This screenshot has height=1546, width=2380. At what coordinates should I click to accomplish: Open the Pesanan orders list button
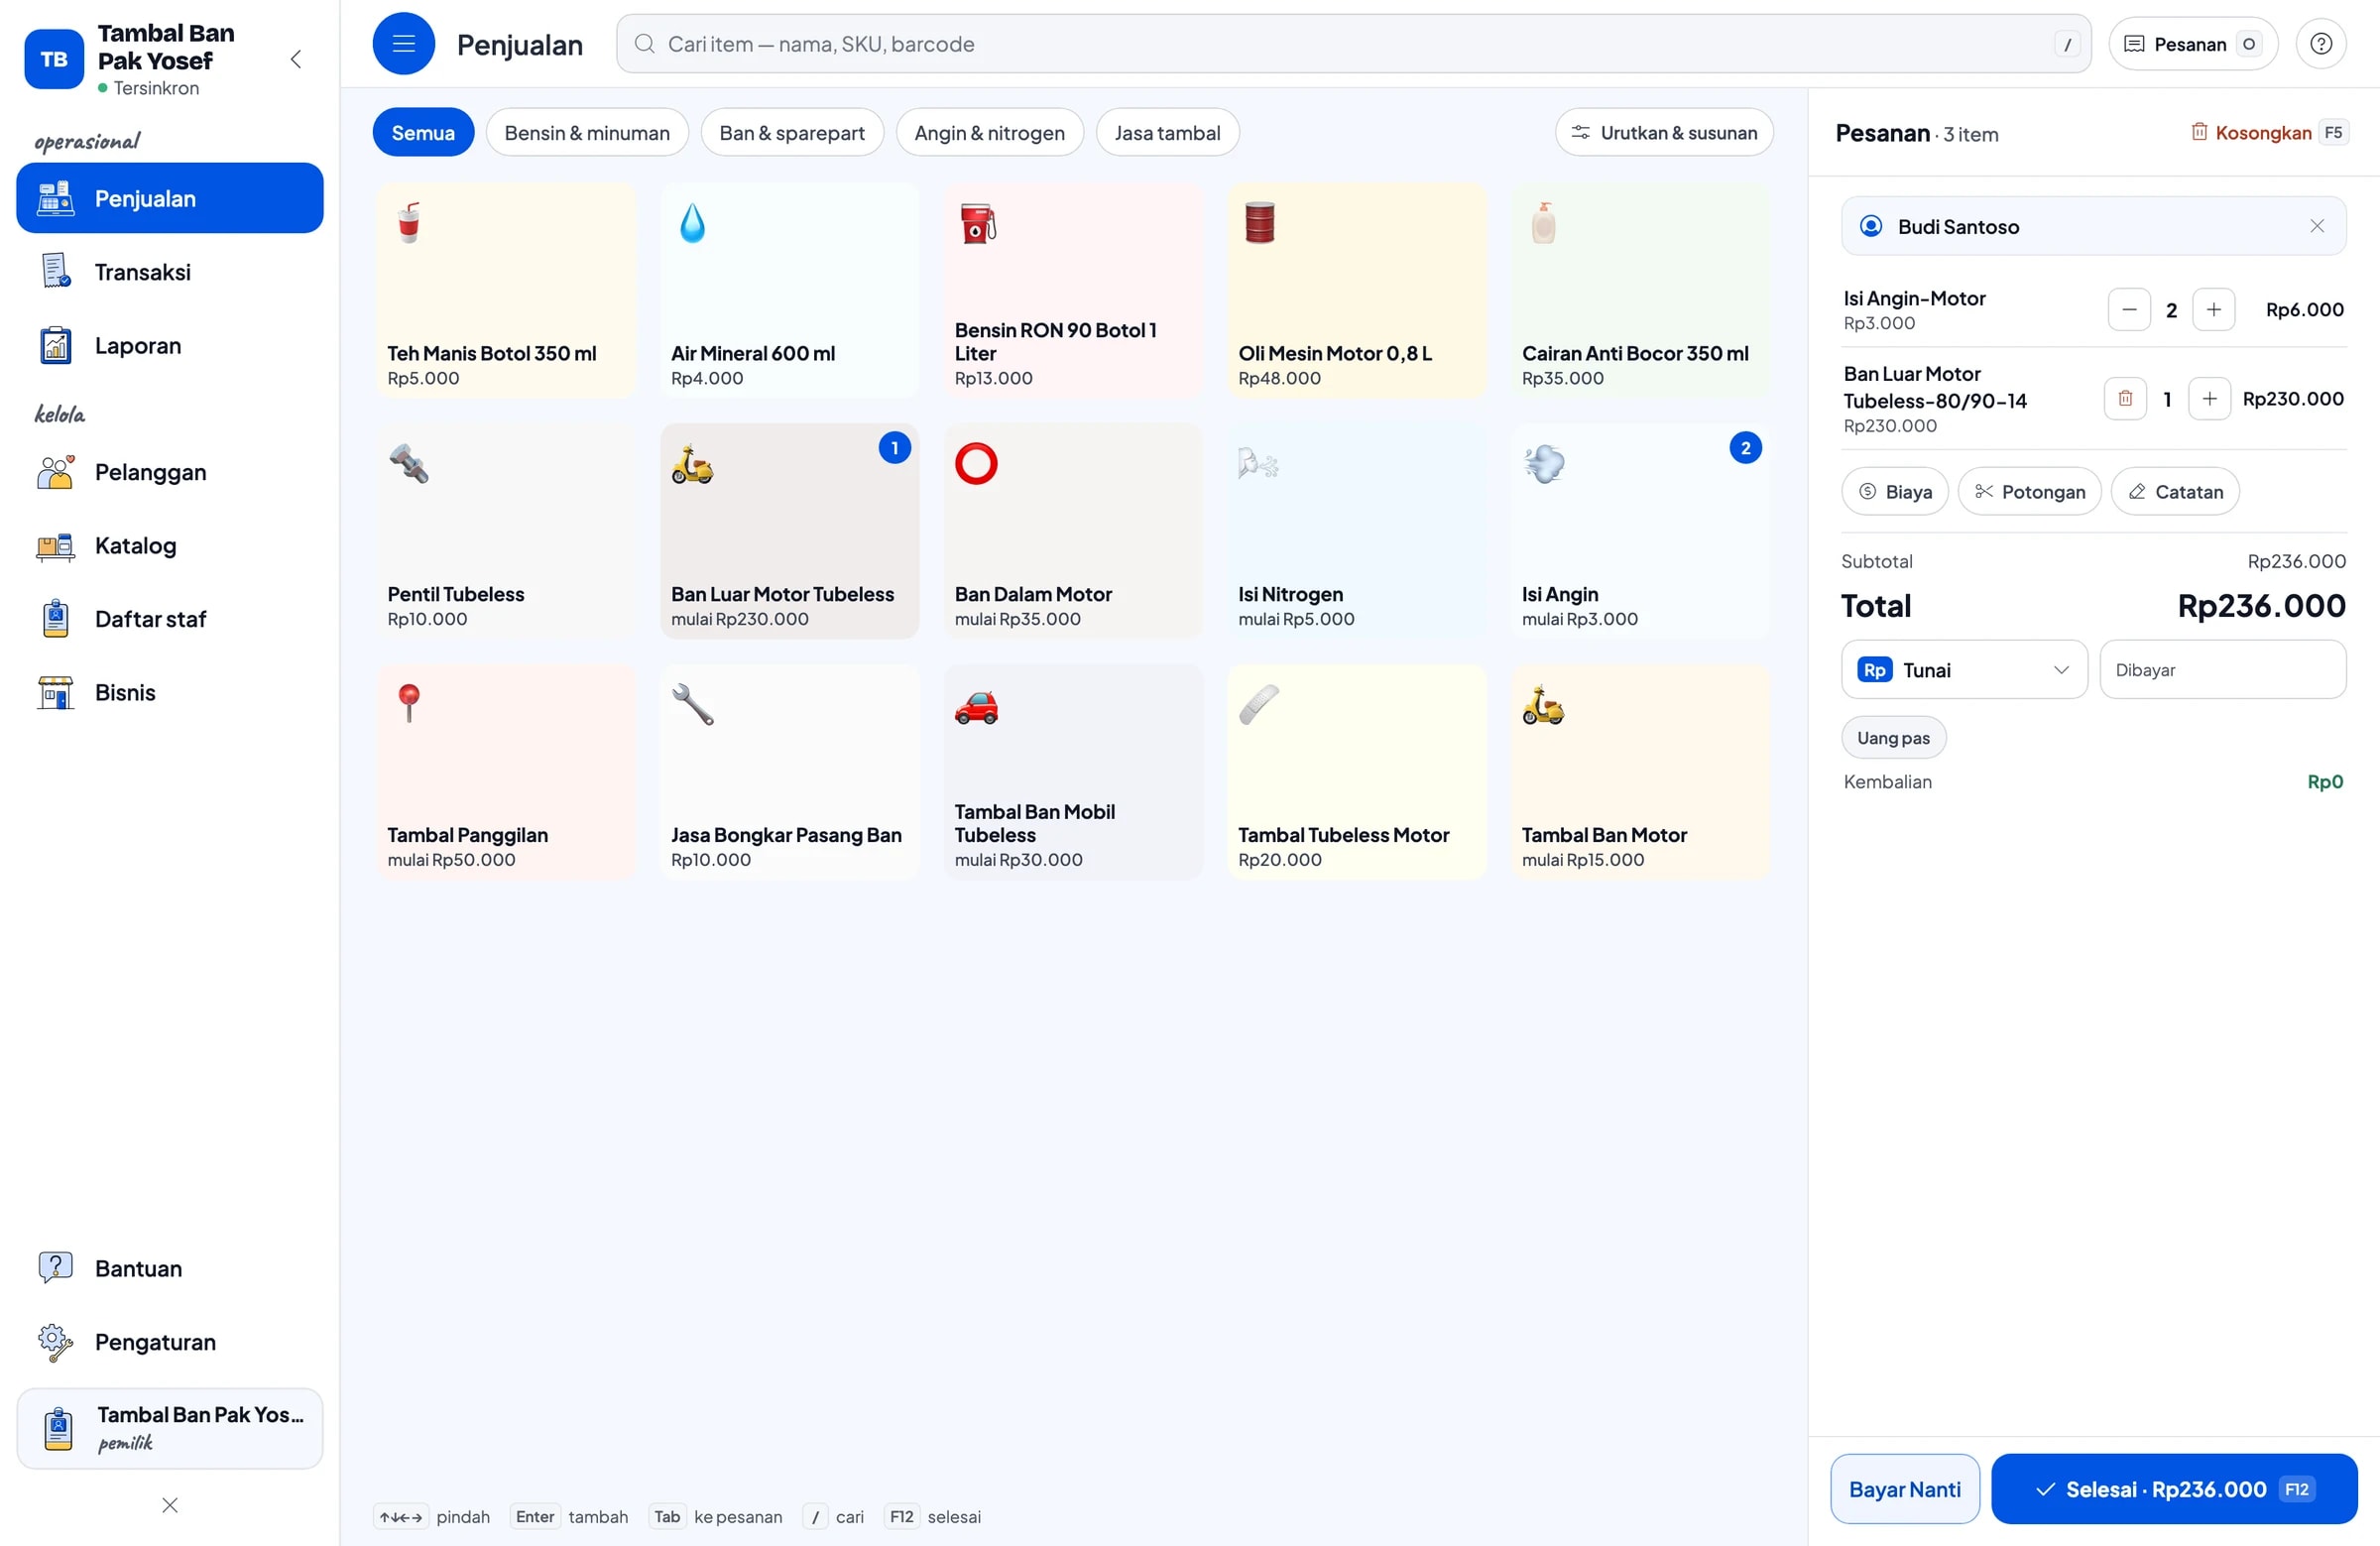(2192, 44)
